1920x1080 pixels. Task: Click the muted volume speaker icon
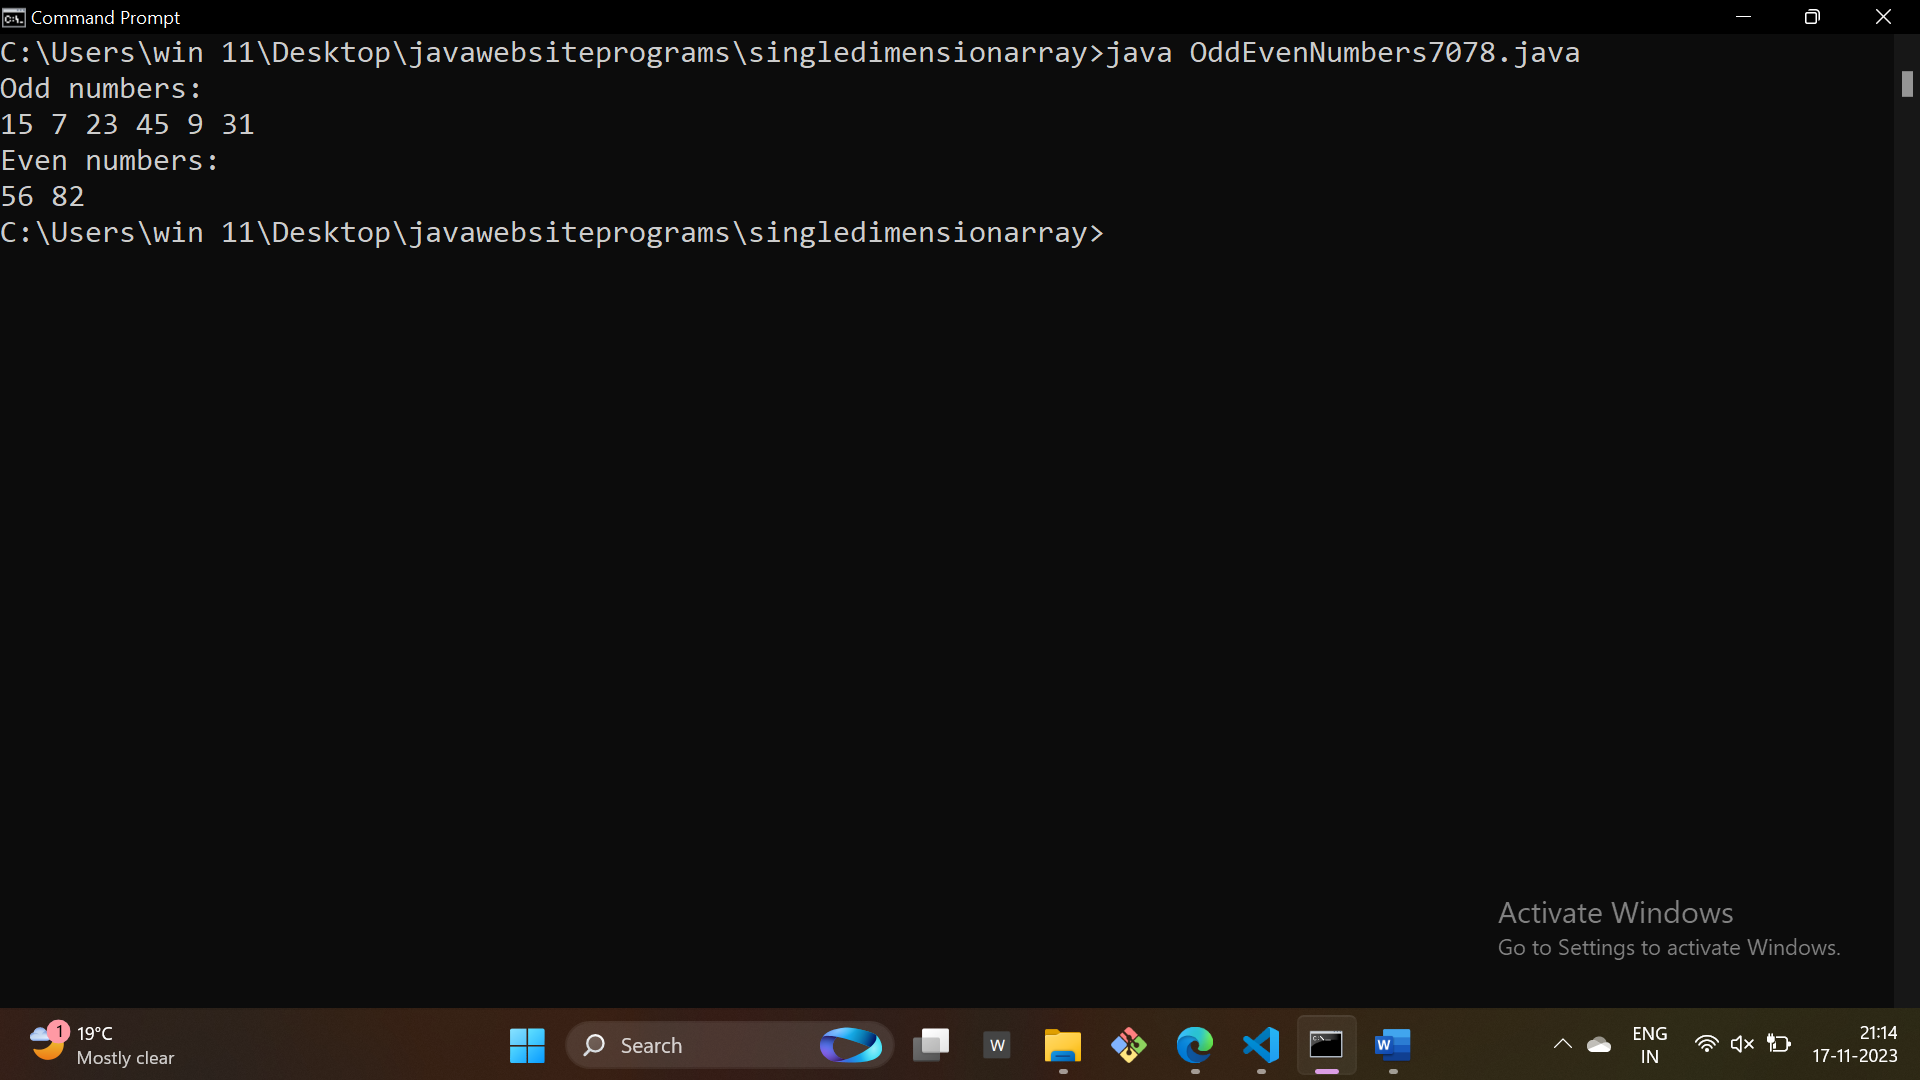click(1742, 1044)
